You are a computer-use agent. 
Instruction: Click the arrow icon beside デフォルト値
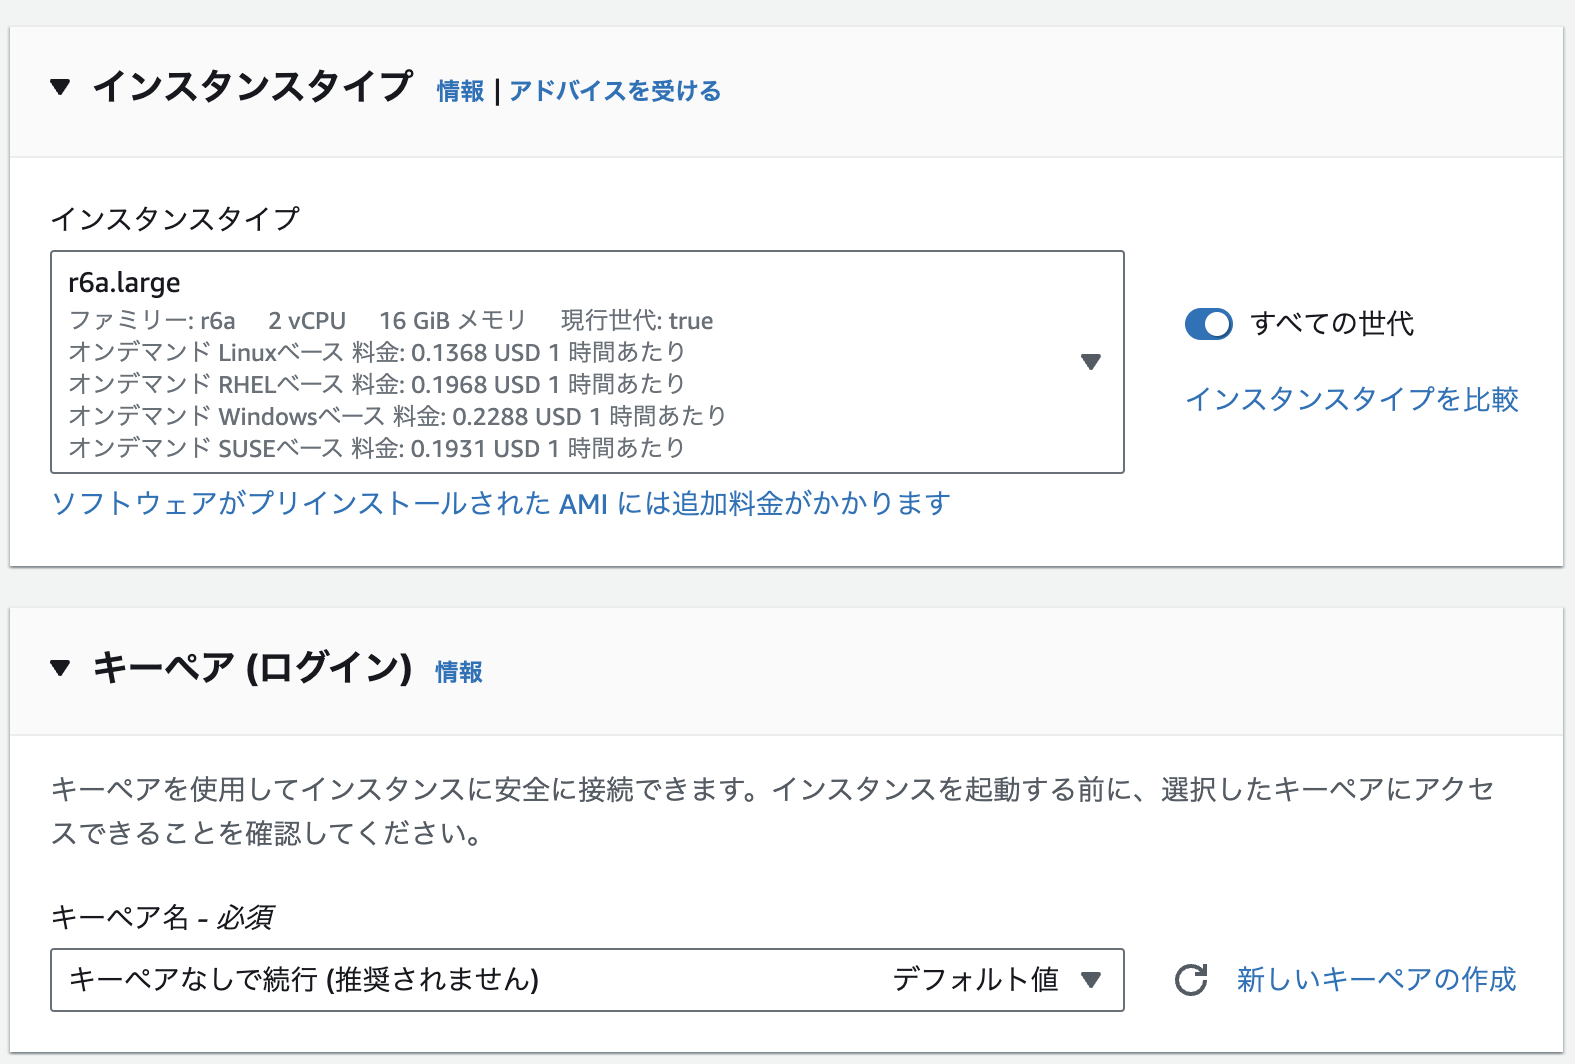(x=1091, y=980)
